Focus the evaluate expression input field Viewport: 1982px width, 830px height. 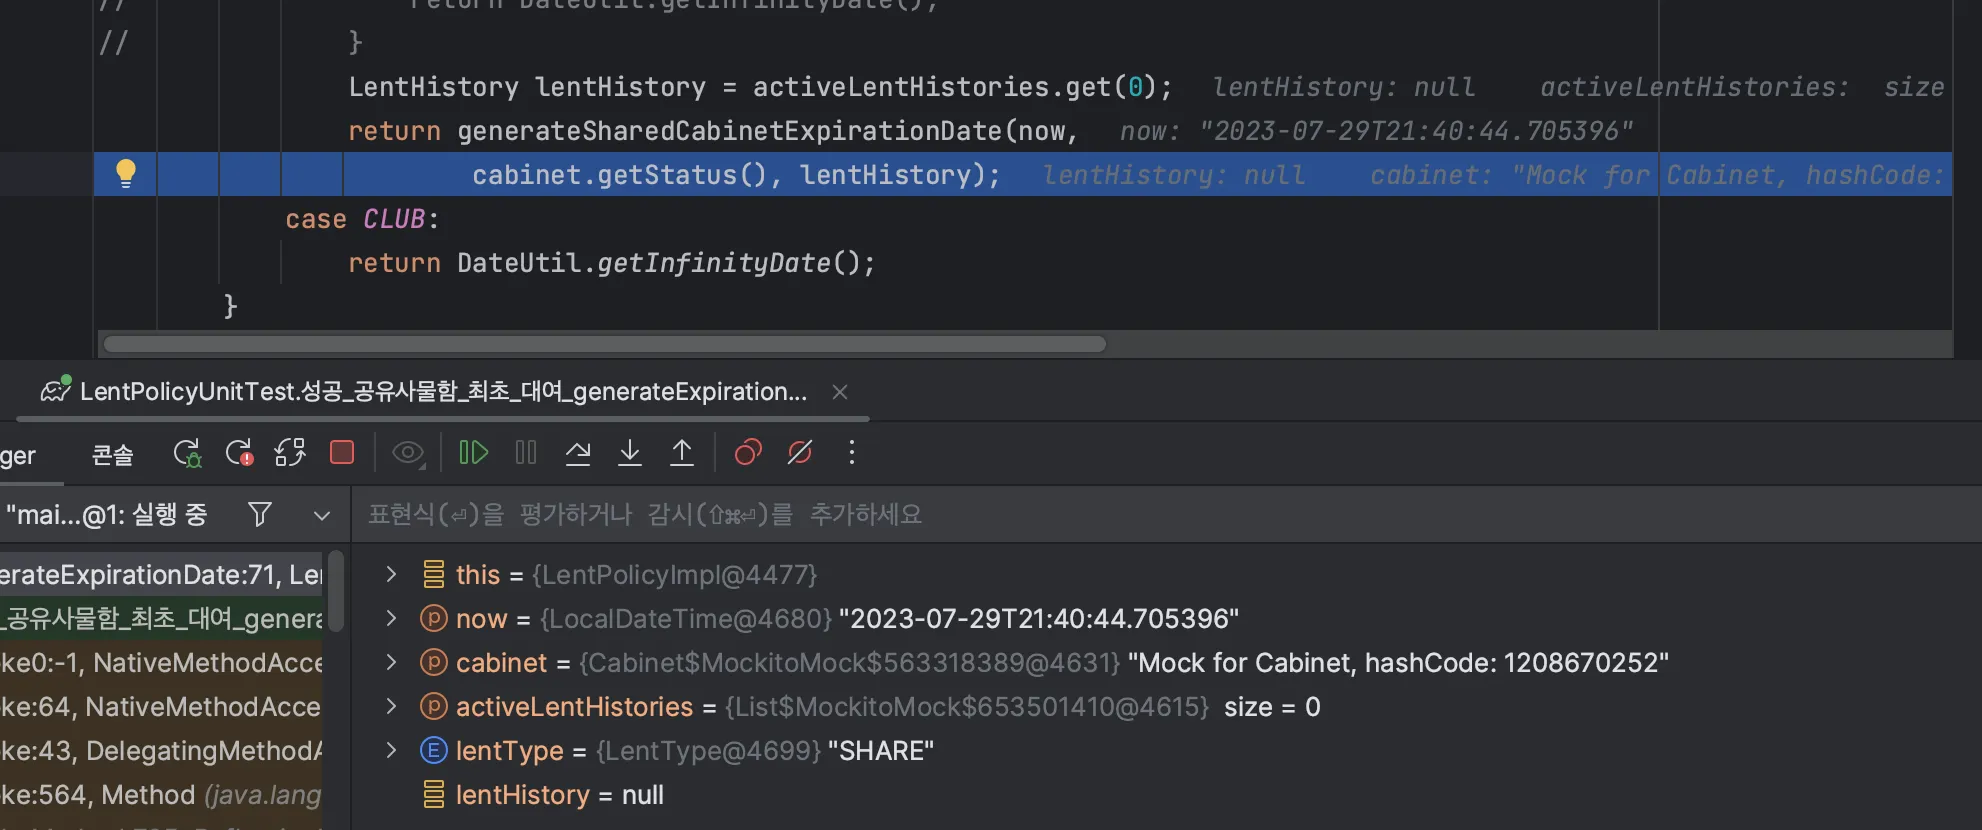[x=1166, y=515]
